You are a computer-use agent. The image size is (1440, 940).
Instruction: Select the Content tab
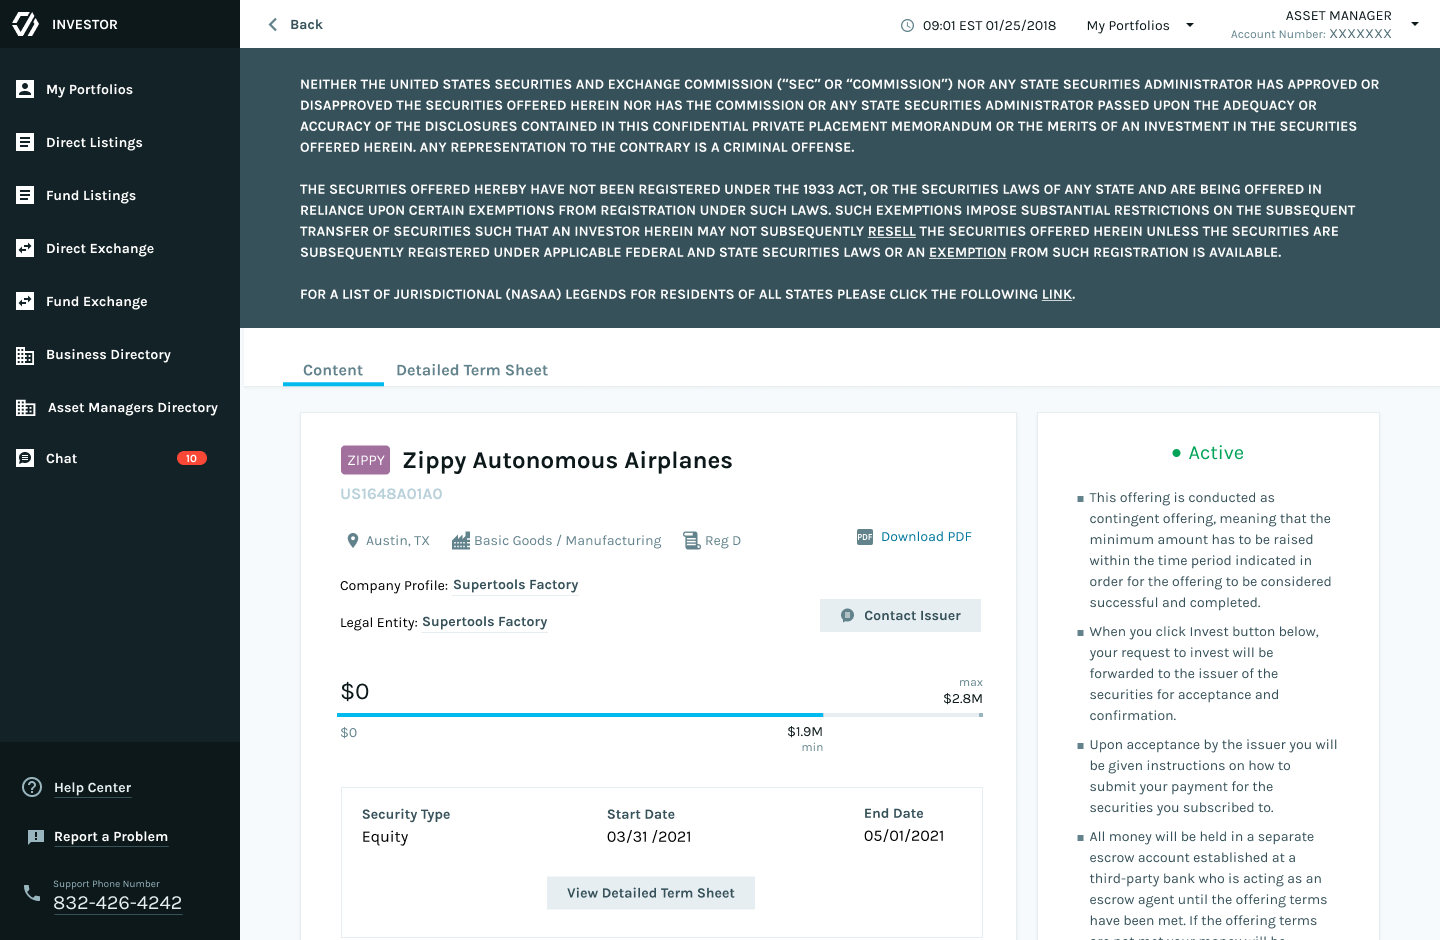click(x=333, y=370)
